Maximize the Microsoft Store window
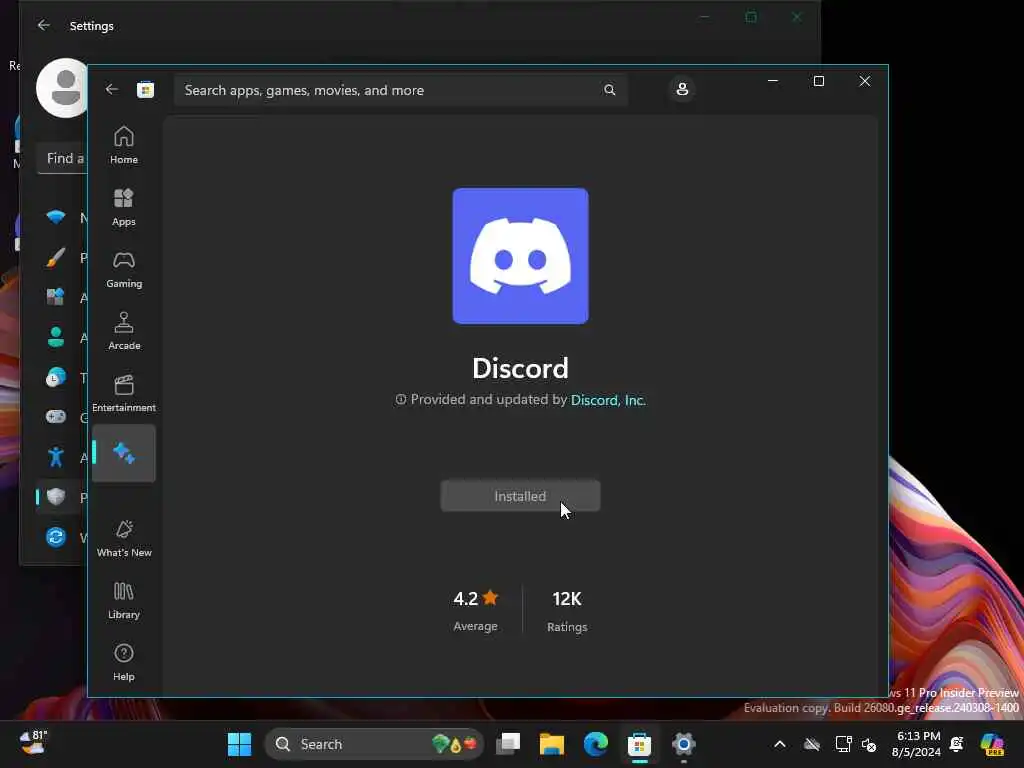This screenshot has width=1024, height=768. pos(818,81)
